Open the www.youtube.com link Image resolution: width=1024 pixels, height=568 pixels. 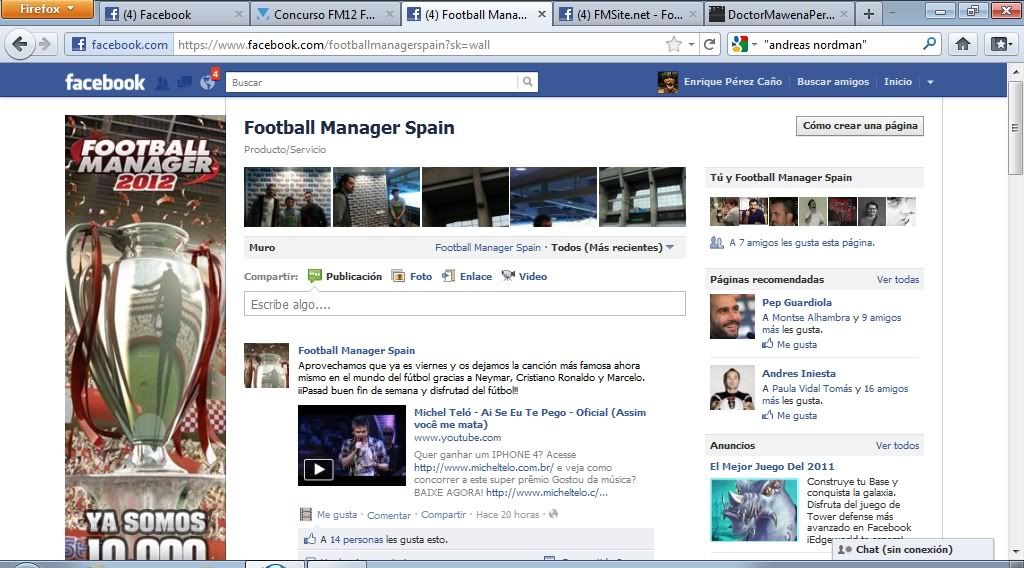coord(457,437)
